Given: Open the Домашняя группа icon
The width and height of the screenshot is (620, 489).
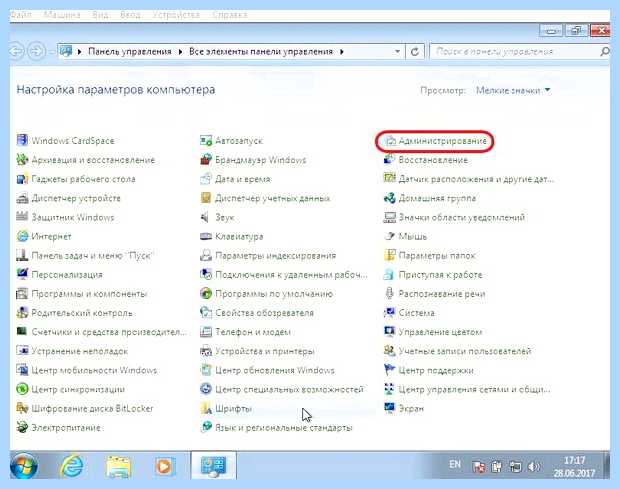Looking at the screenshot, I should point(389,198).
